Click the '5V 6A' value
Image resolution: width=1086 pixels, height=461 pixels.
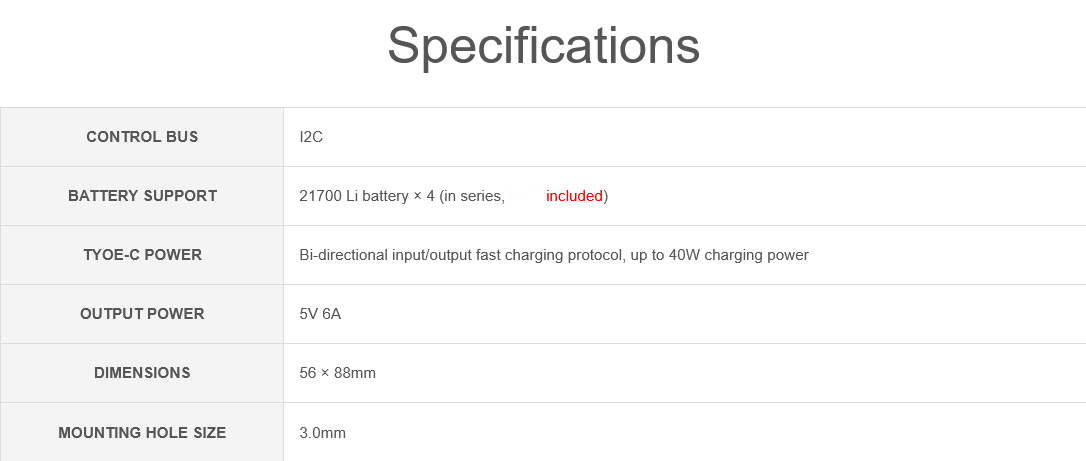[x=320, y=314]
